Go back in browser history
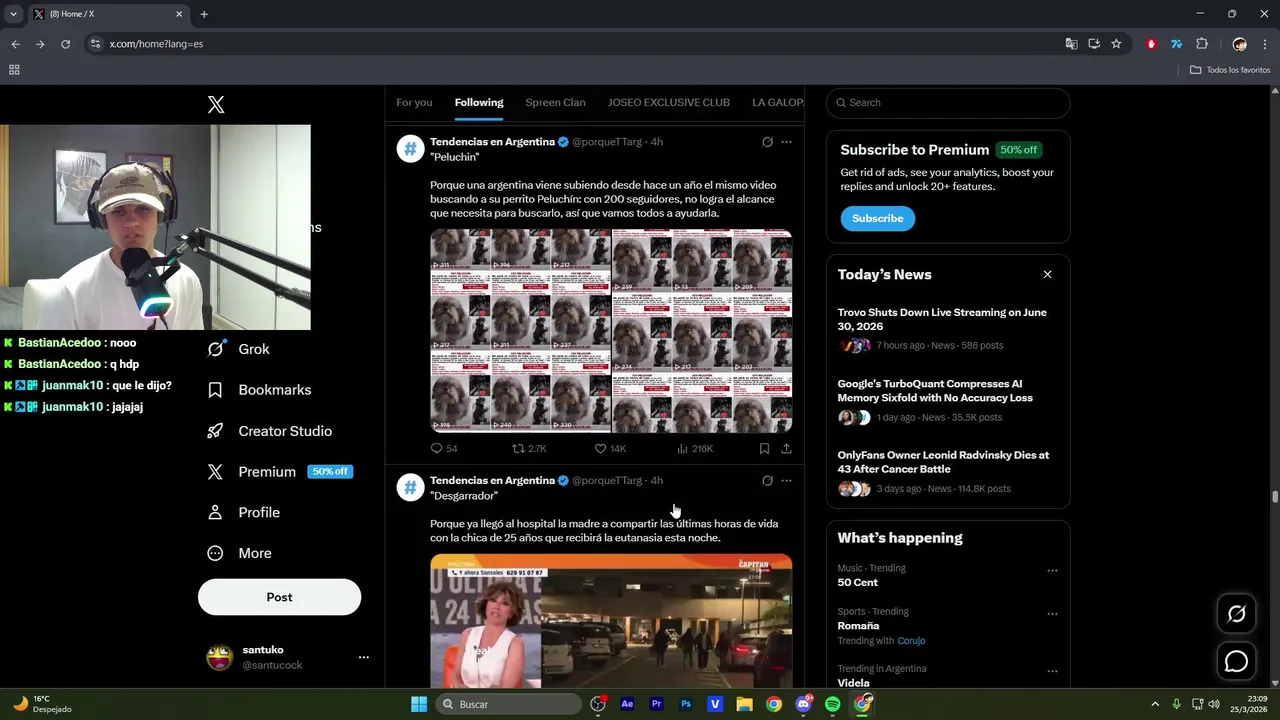Viewport: 1280px width, 720px height. click(x=15, y=44)
